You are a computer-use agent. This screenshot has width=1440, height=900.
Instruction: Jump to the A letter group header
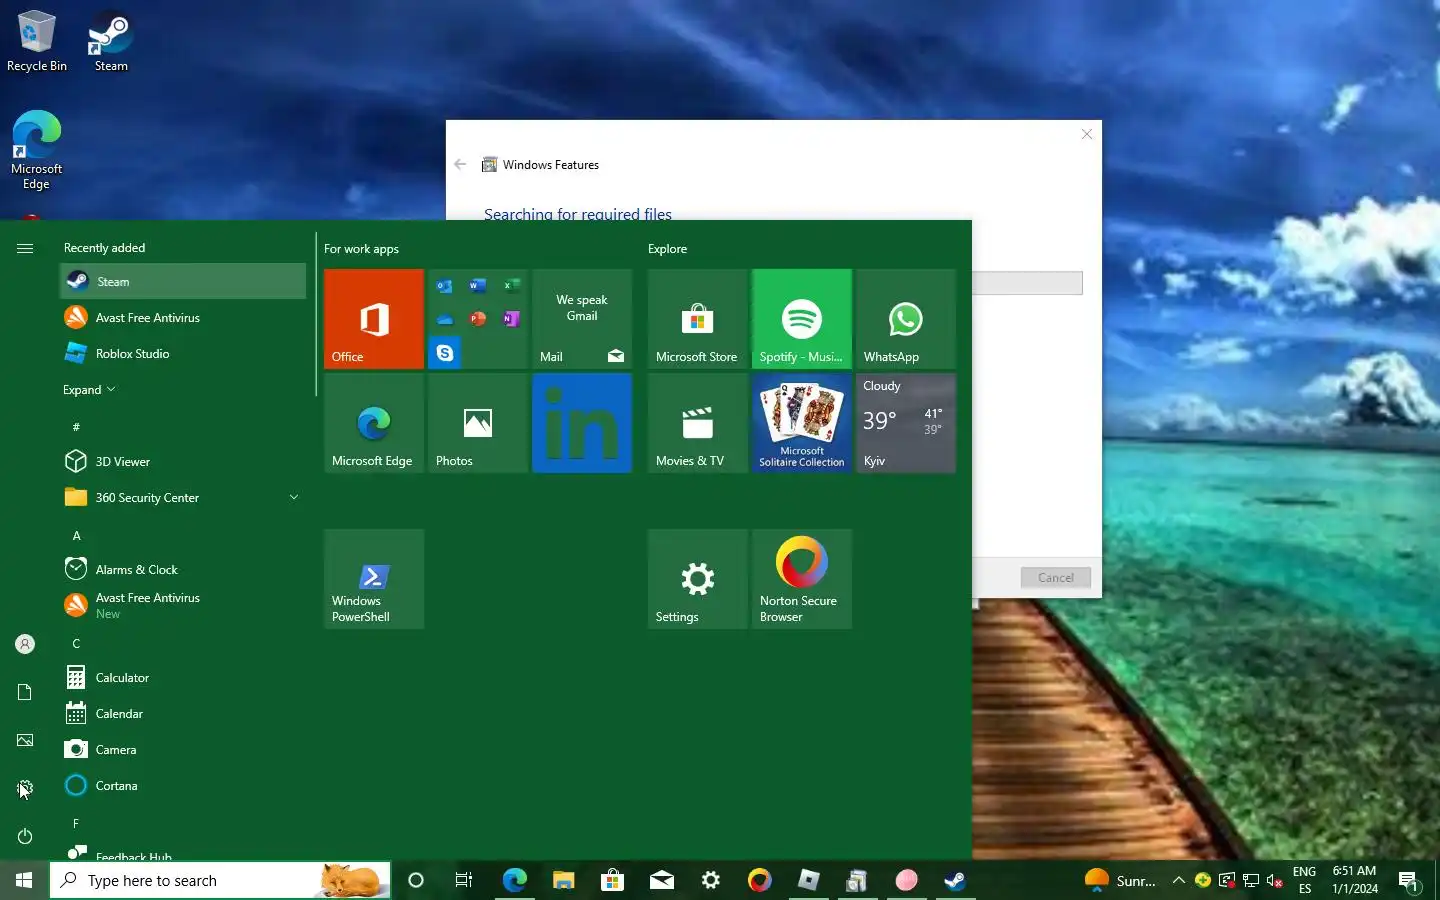(x=76, y=535)
